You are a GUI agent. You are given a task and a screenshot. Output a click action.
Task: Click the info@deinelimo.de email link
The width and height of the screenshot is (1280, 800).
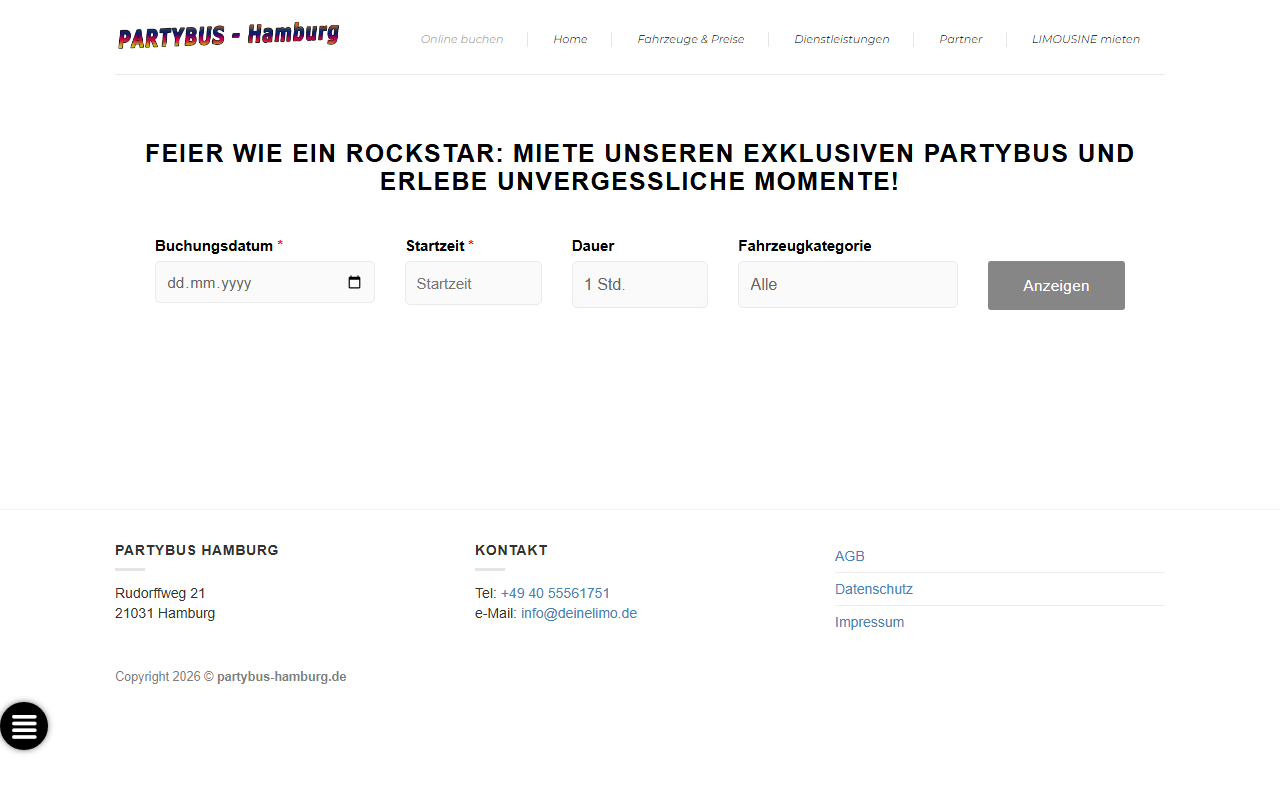[x=579, y=613]
